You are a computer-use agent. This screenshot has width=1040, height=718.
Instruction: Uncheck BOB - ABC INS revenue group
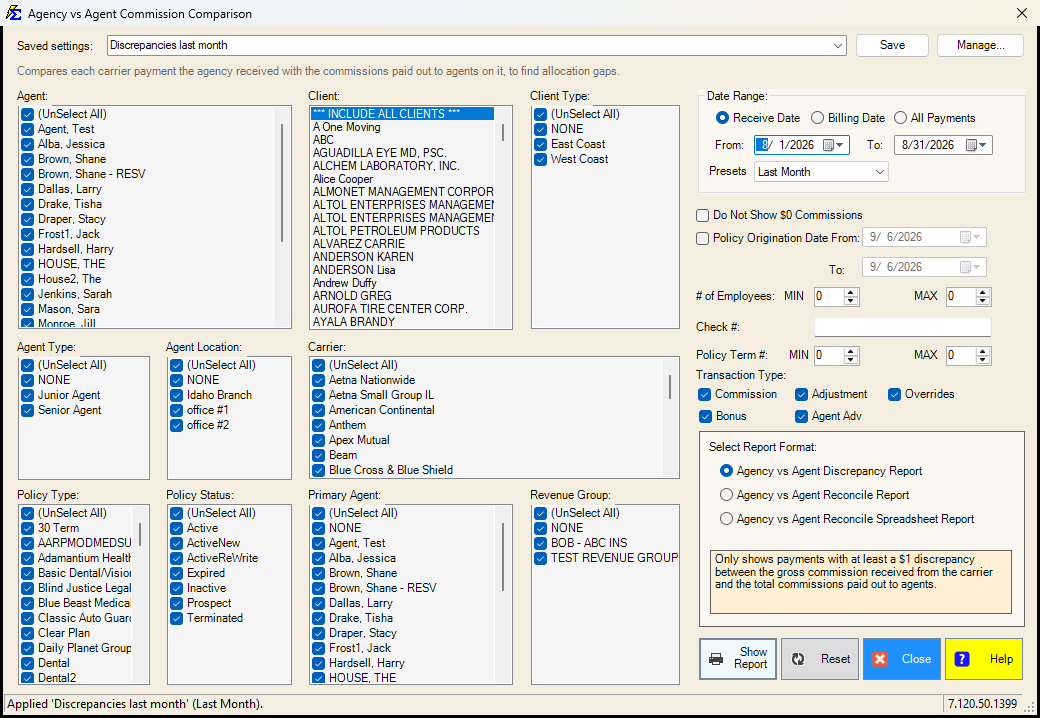(541, 543)
